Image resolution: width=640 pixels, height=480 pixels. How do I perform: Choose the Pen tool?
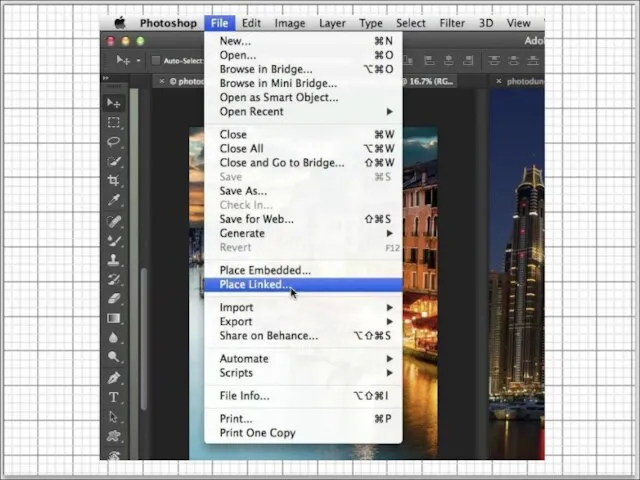[x=114, y=377]
